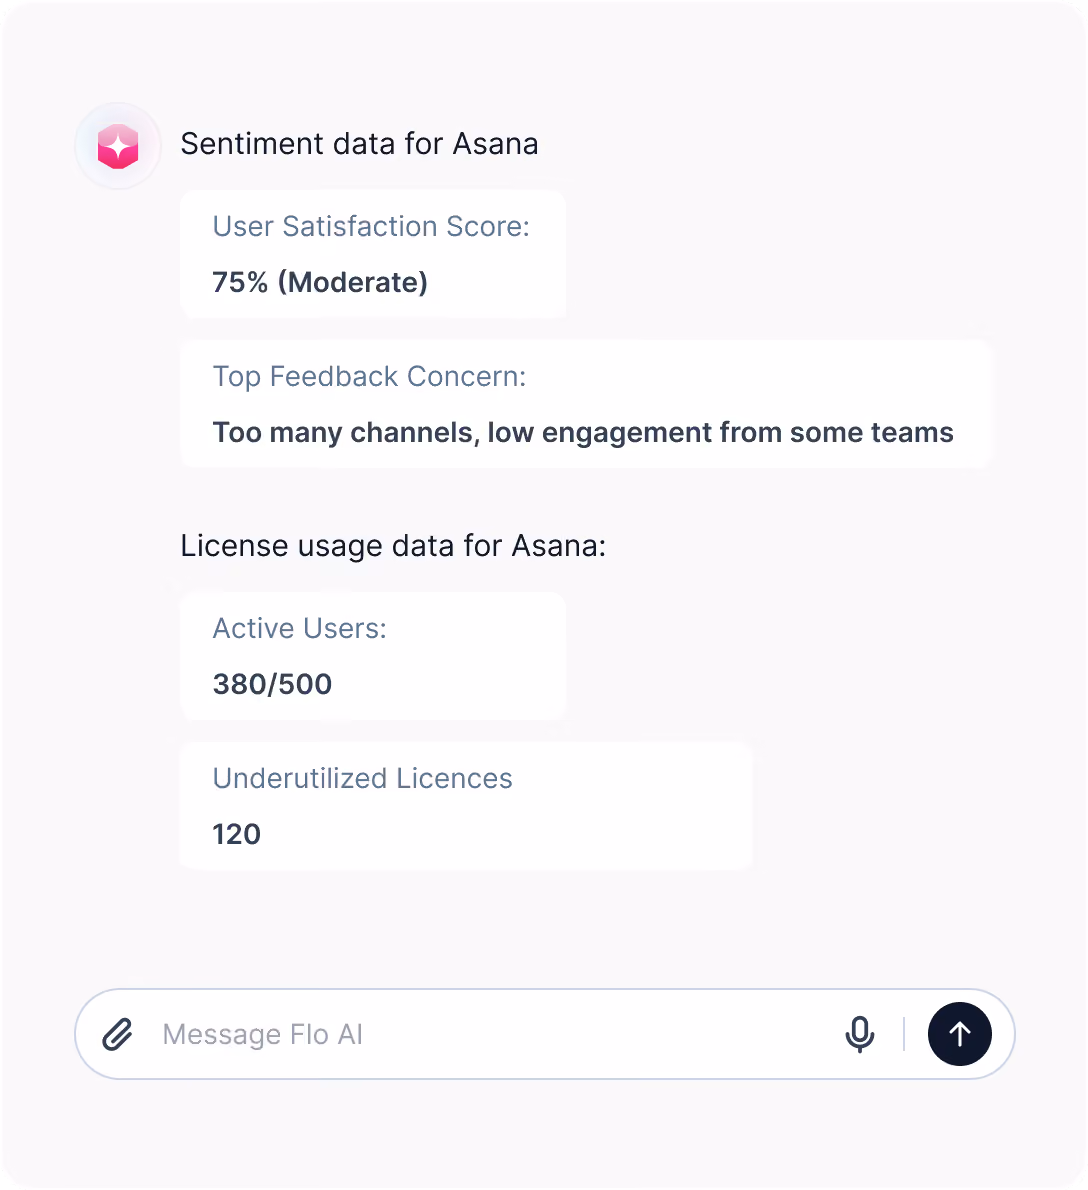
Task: Click the paperclip attachment icon
Action: (118, 1034)
